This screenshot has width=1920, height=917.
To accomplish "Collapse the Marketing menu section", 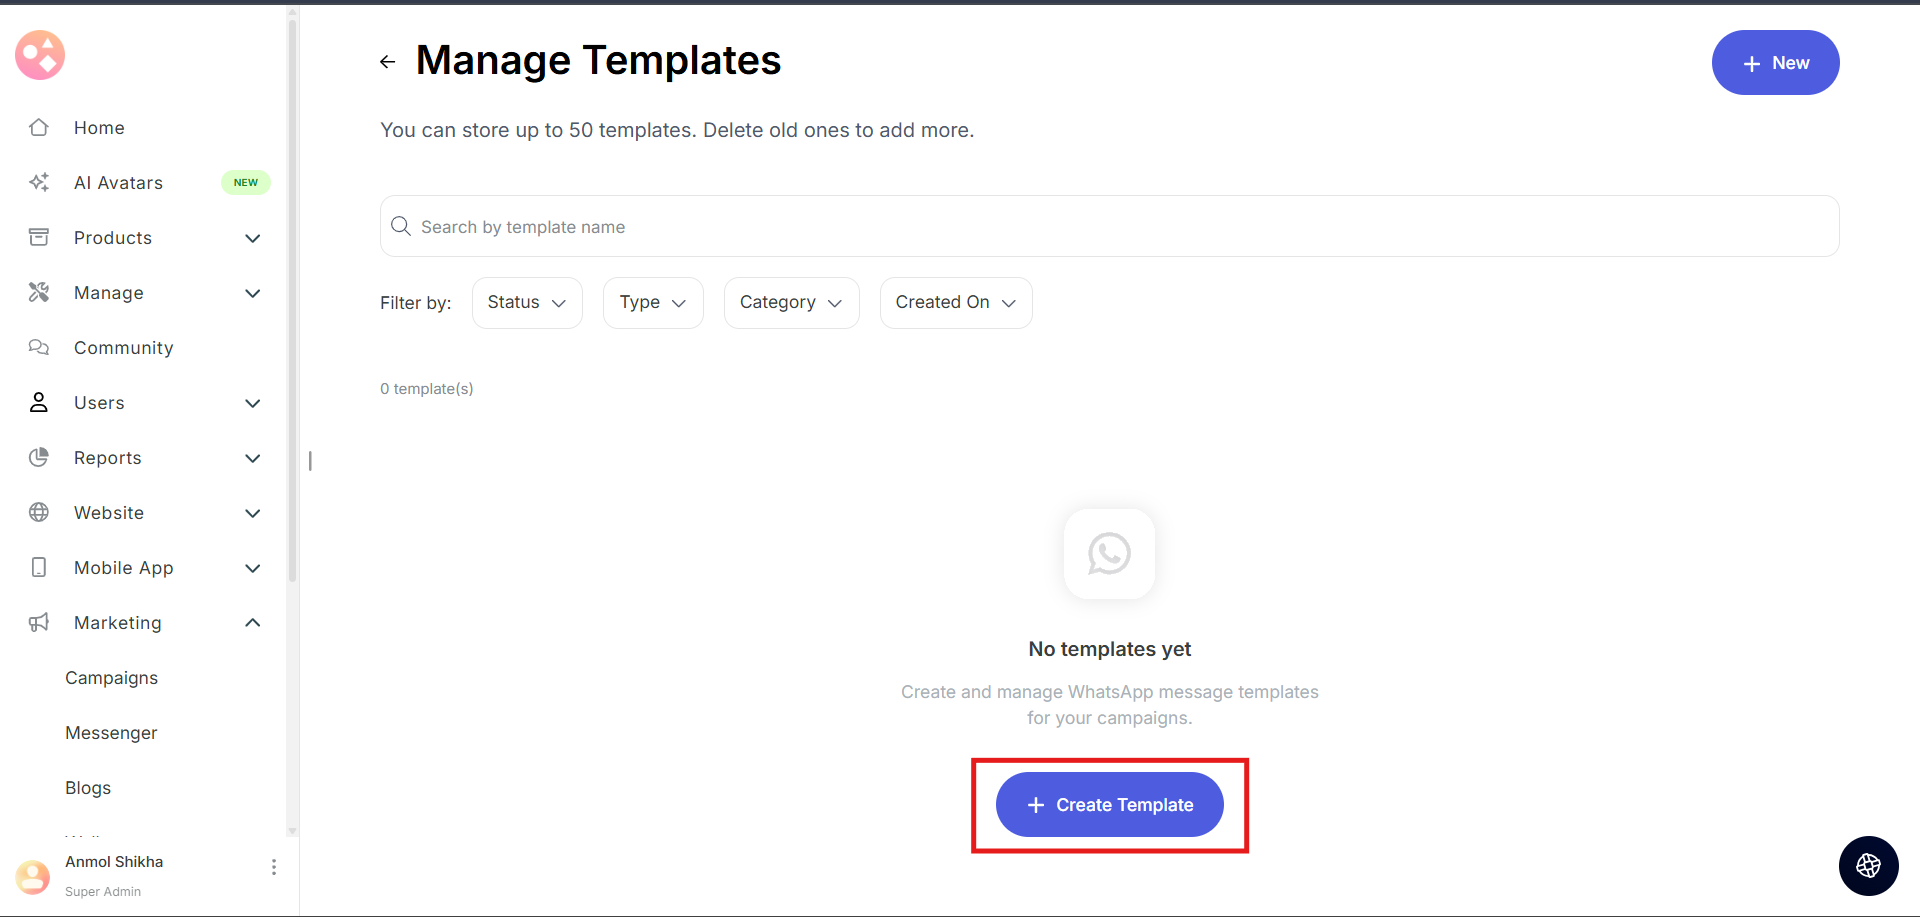I will pyautogui.click(x=253, y=623).
